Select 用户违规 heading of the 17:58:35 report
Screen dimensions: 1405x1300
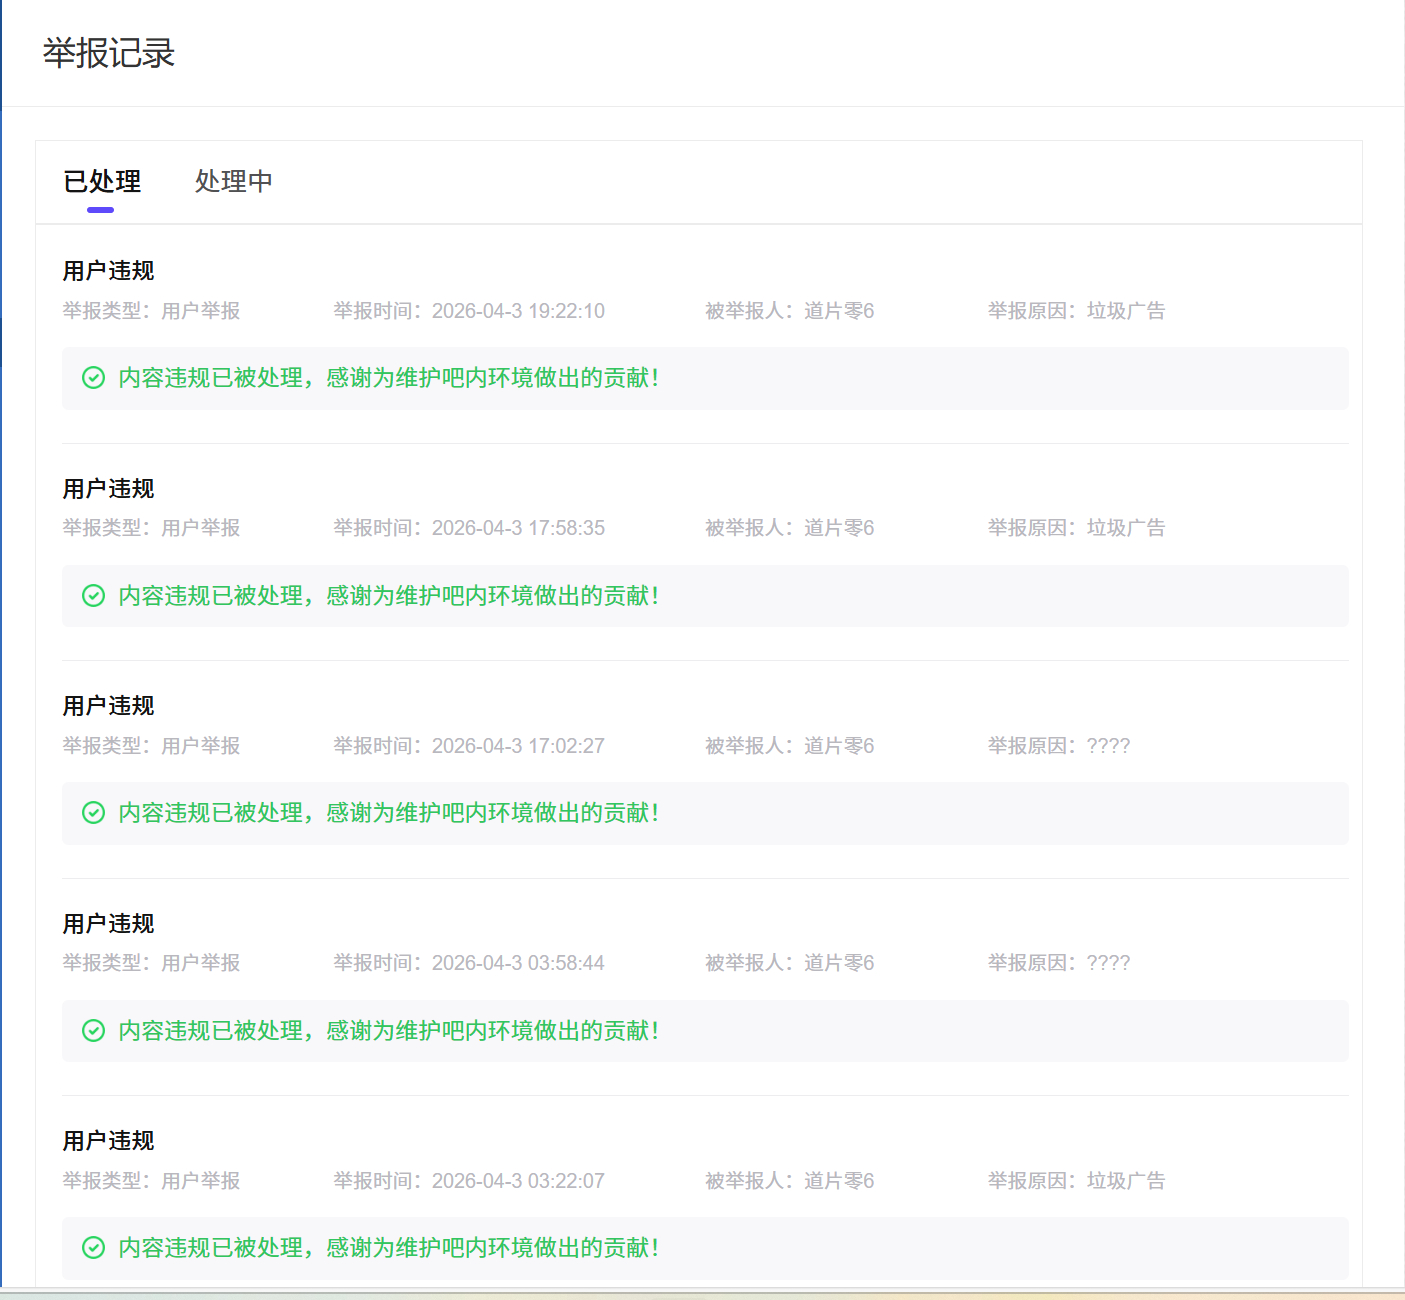click(x=108, y=489)
